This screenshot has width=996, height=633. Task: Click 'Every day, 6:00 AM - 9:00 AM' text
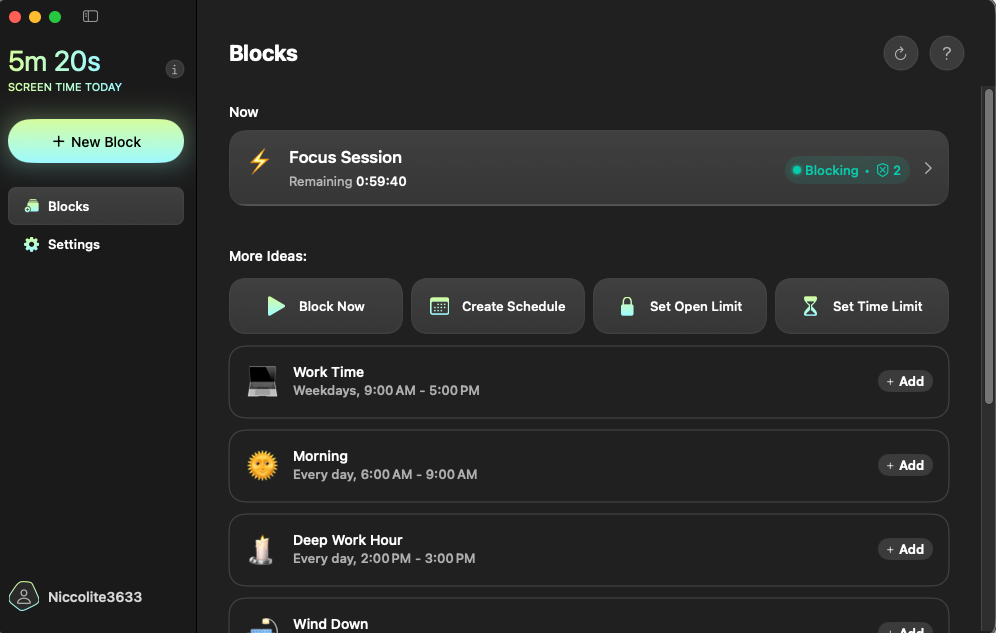point(385,474)
